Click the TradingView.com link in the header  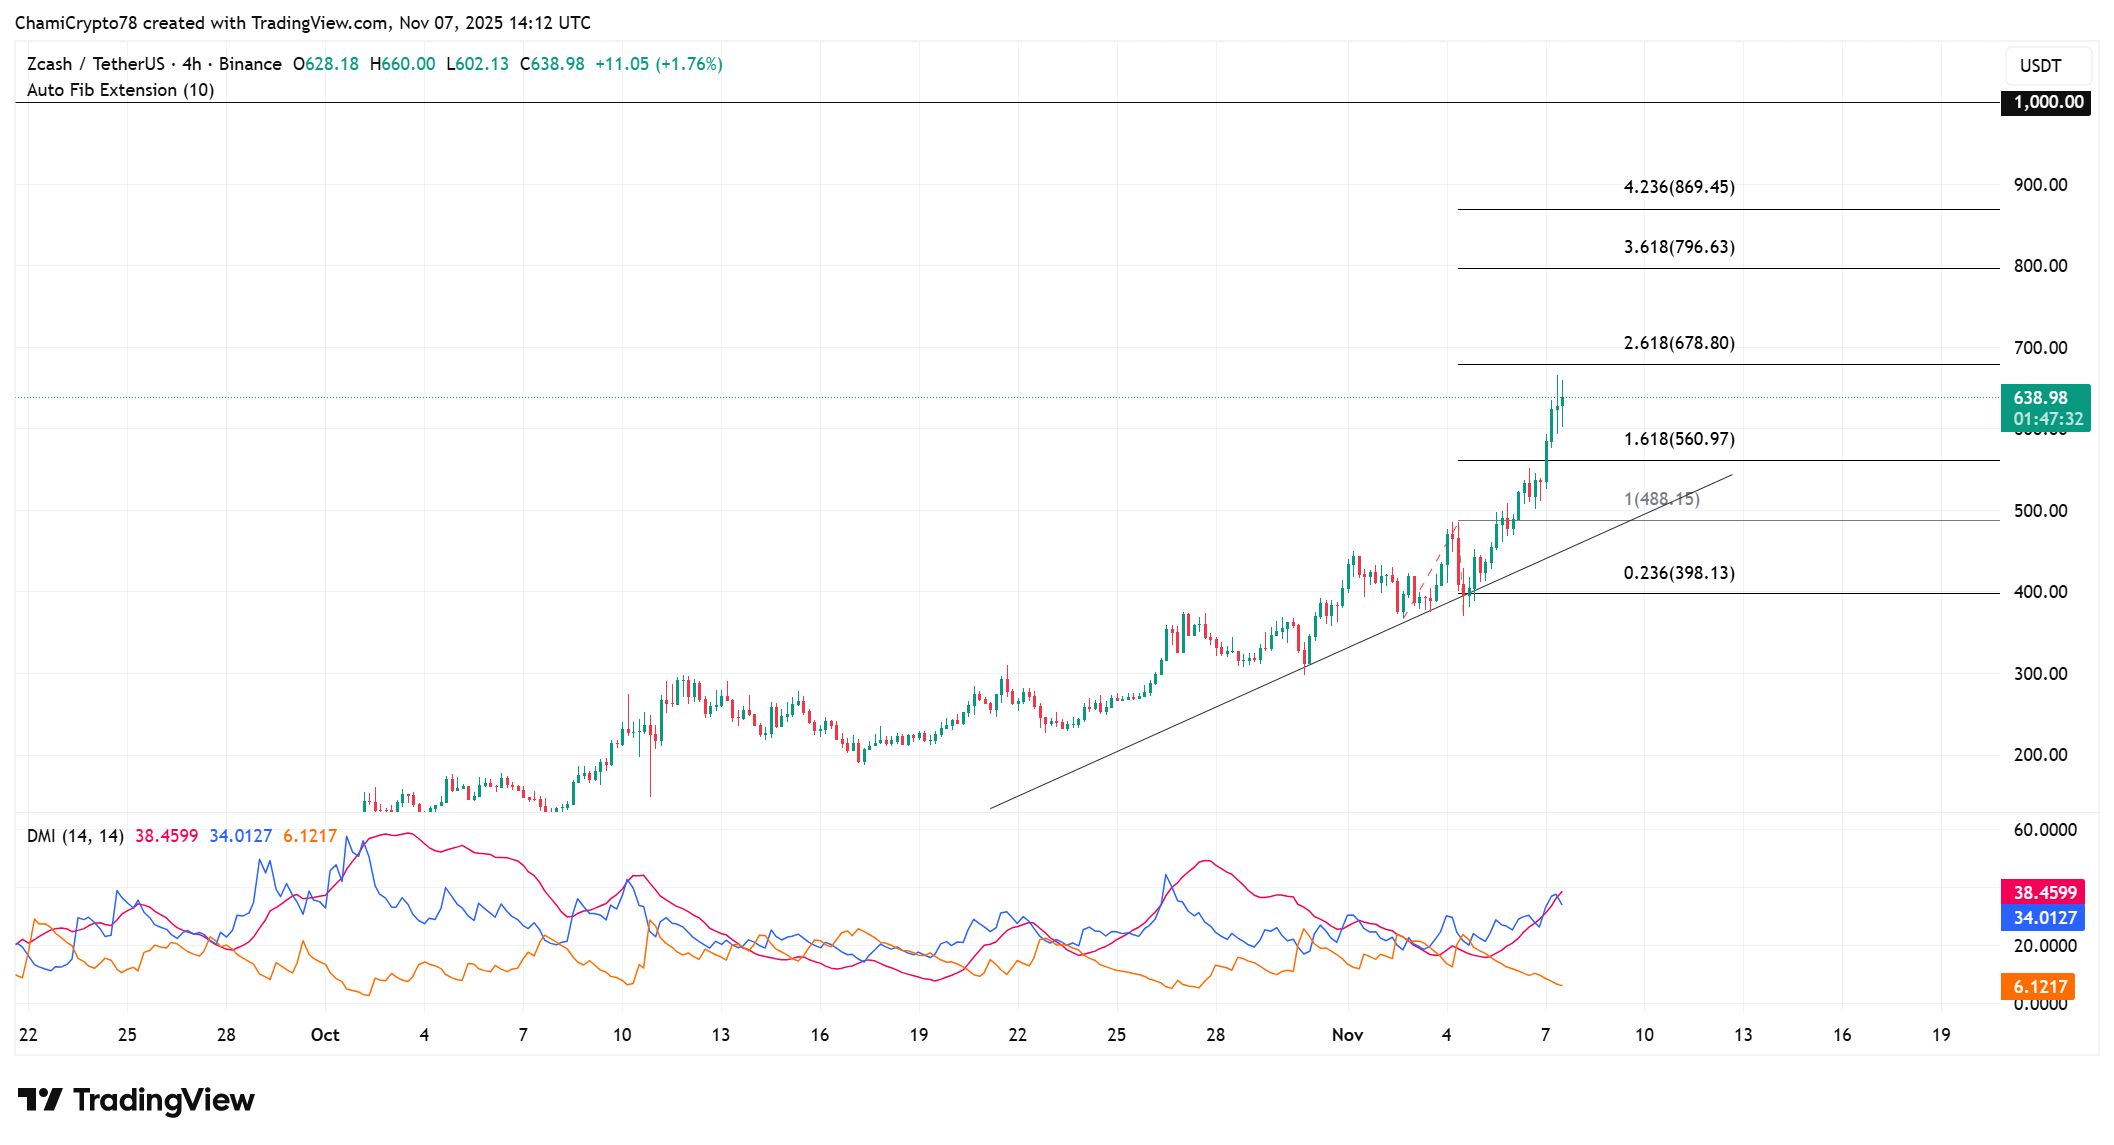pyautogui.click(x=315, y=22)
